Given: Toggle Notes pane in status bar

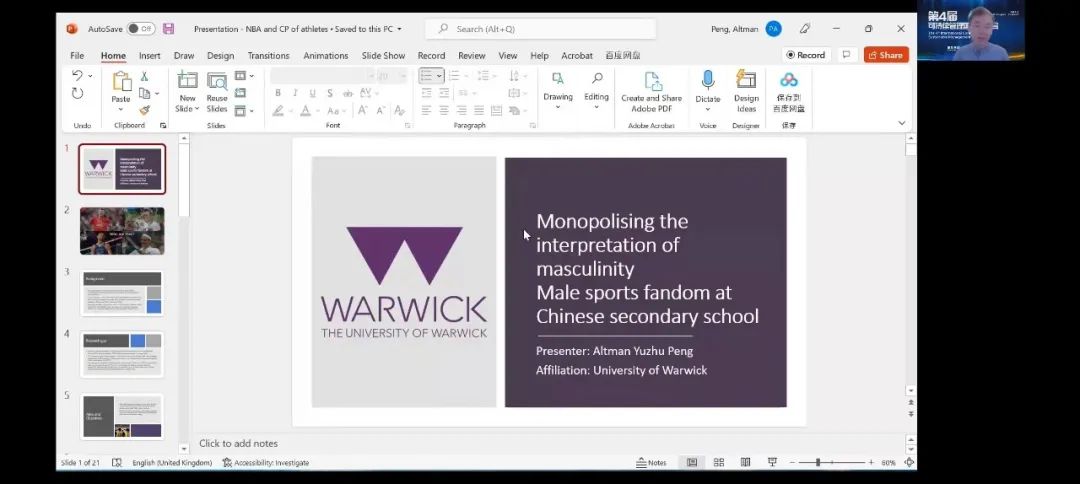Looking at the screenshot, I should click(x=651, y=463).
